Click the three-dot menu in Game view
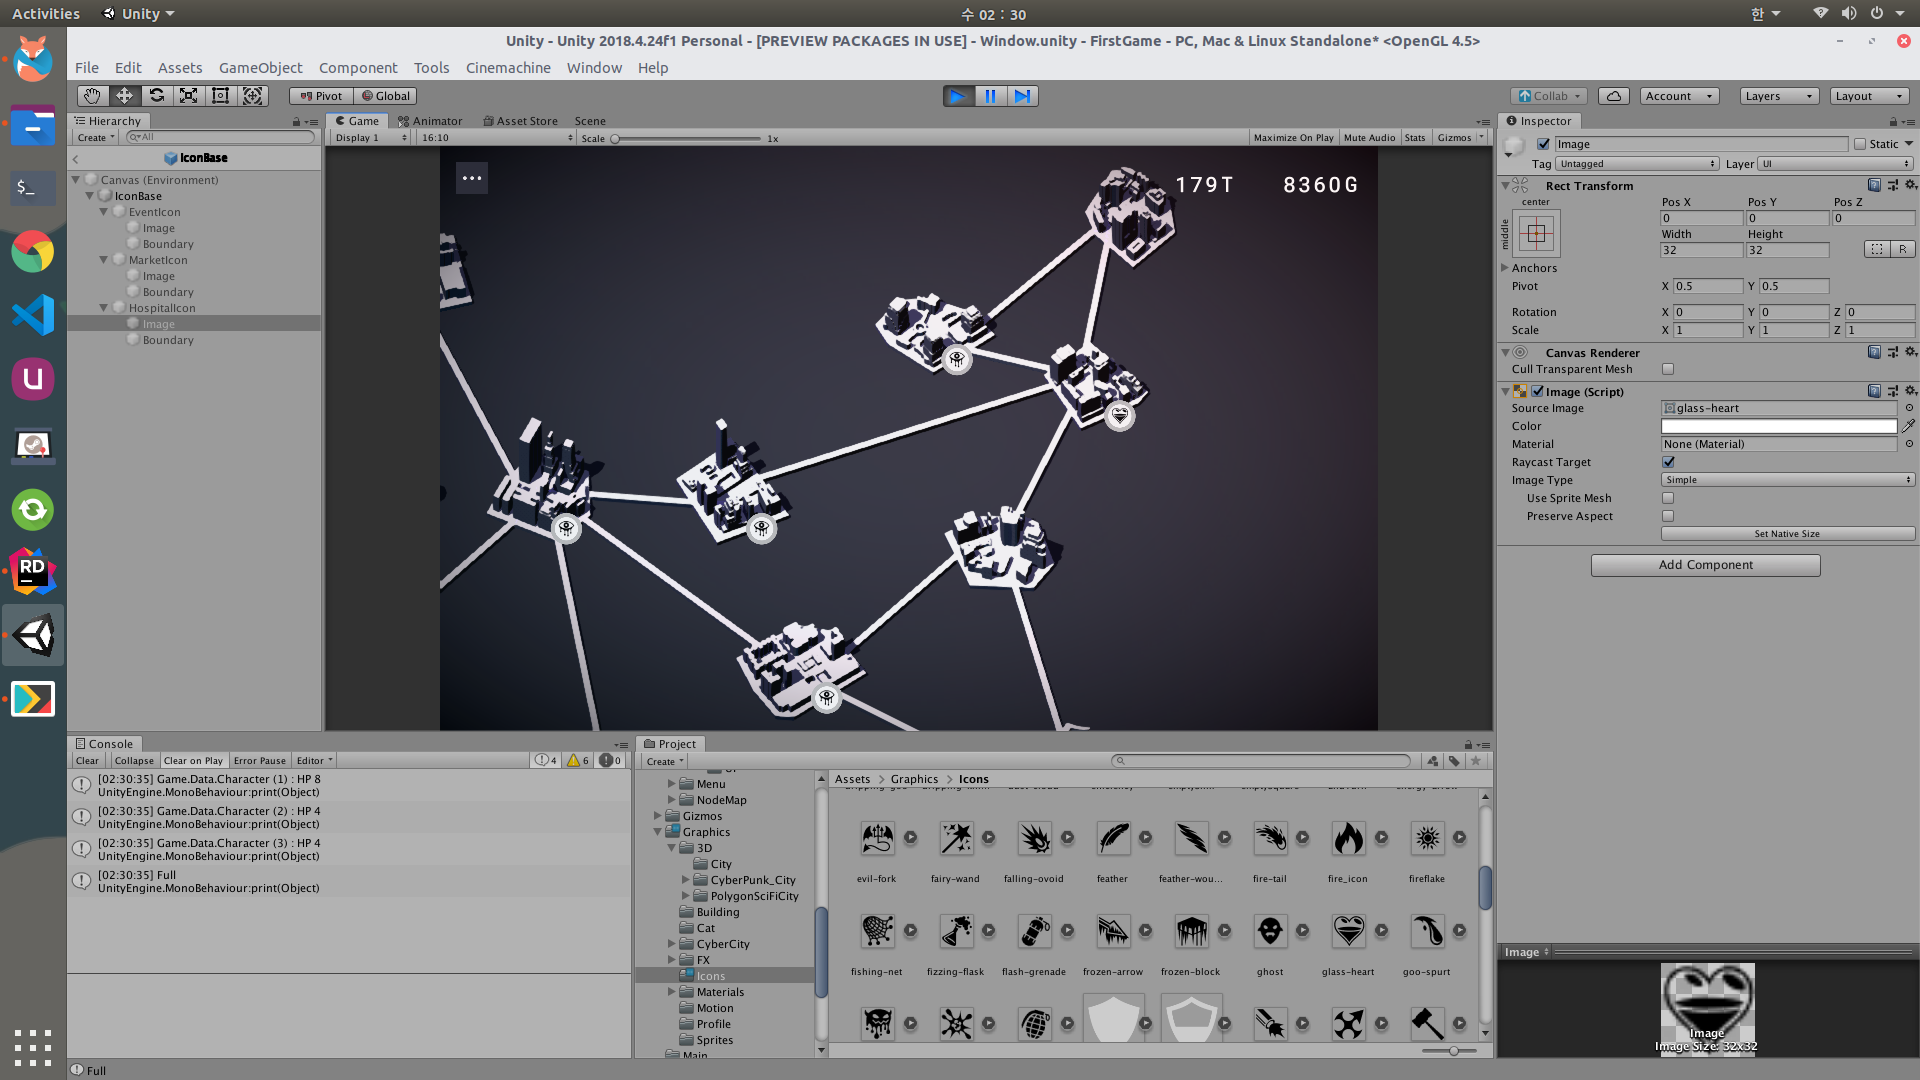Viewport: 1920px width, 1080px height. pos(472,178)
